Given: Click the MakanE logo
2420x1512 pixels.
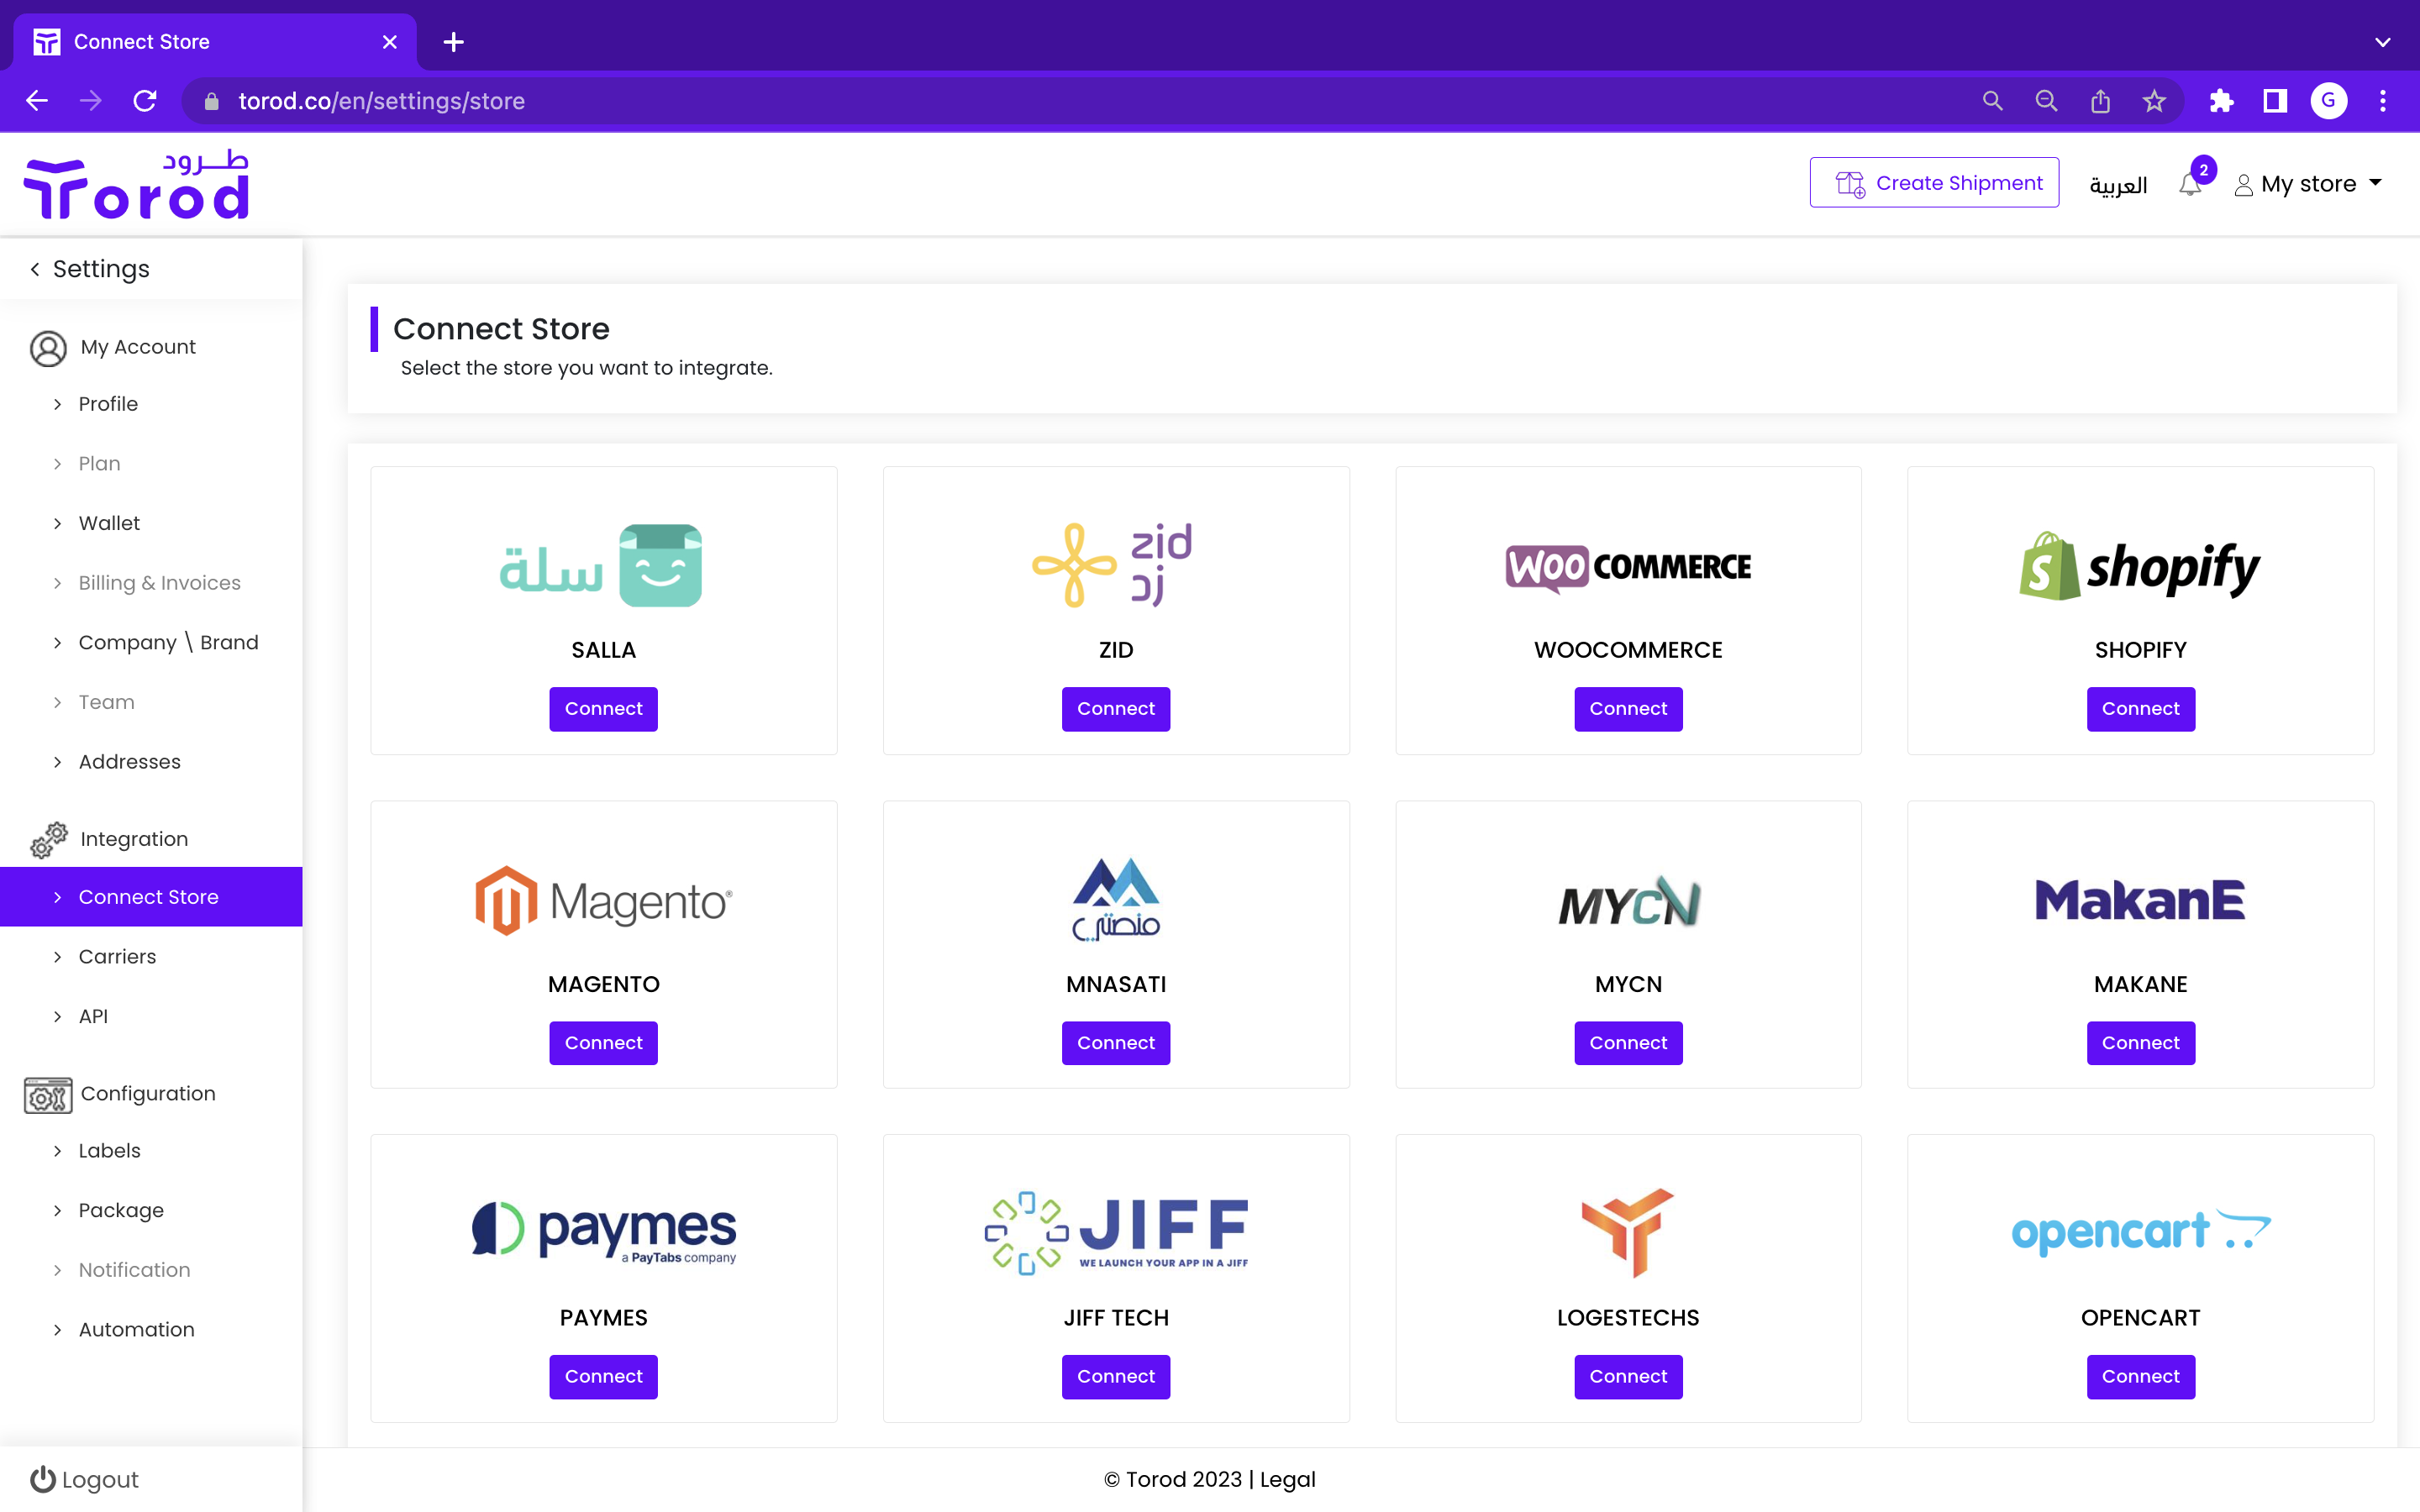Looking at the screenshot, I should click(x=2140, y=900).
